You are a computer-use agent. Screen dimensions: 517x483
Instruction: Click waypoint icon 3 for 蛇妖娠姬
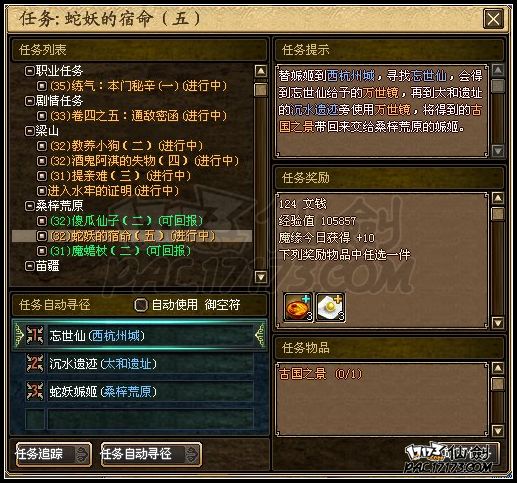35,391
